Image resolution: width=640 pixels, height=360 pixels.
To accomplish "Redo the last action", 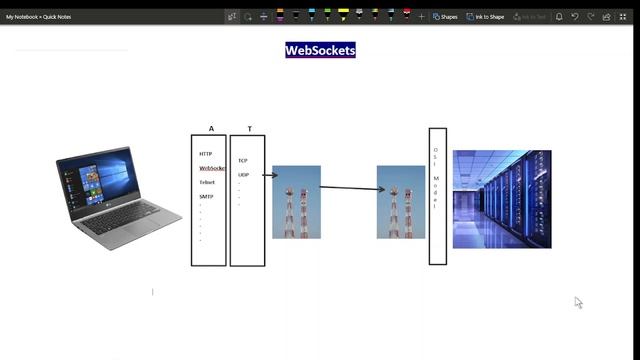I will (x=591, y=17).
